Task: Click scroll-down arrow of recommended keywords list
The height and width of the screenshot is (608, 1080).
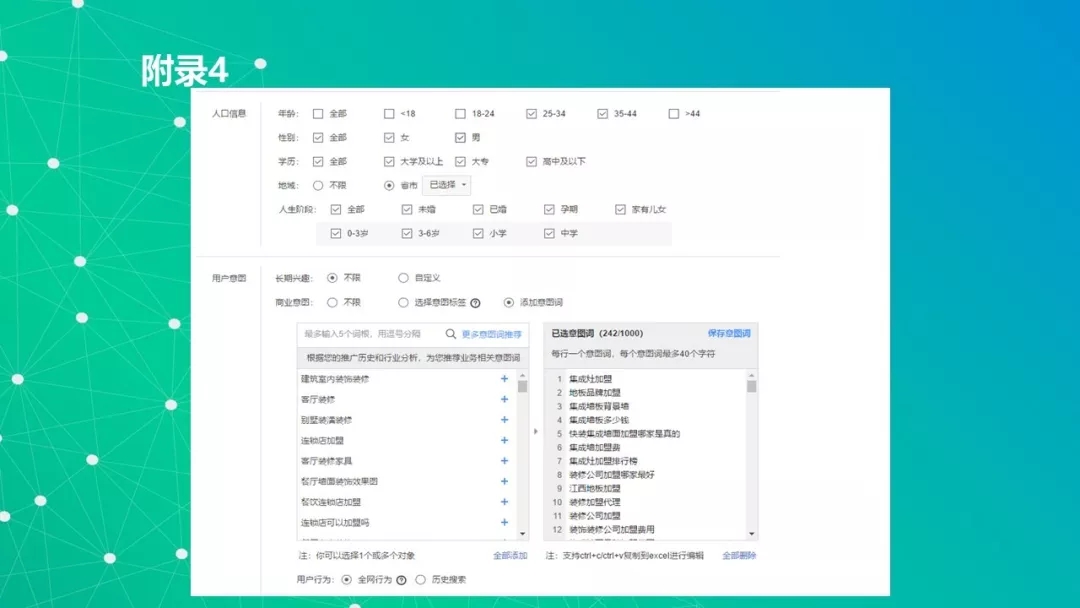Action: pyautogui.click(x=522, y=535)
